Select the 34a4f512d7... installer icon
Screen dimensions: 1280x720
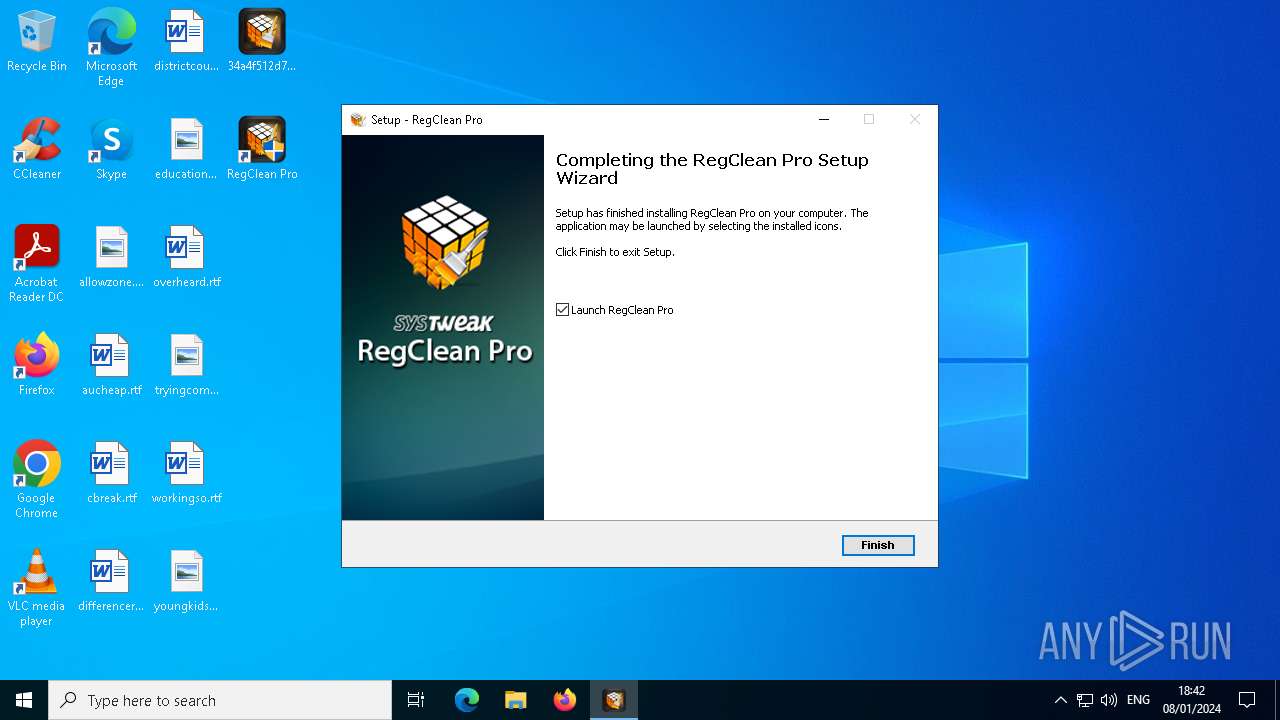pyautogui.click(x=262, y=42)
